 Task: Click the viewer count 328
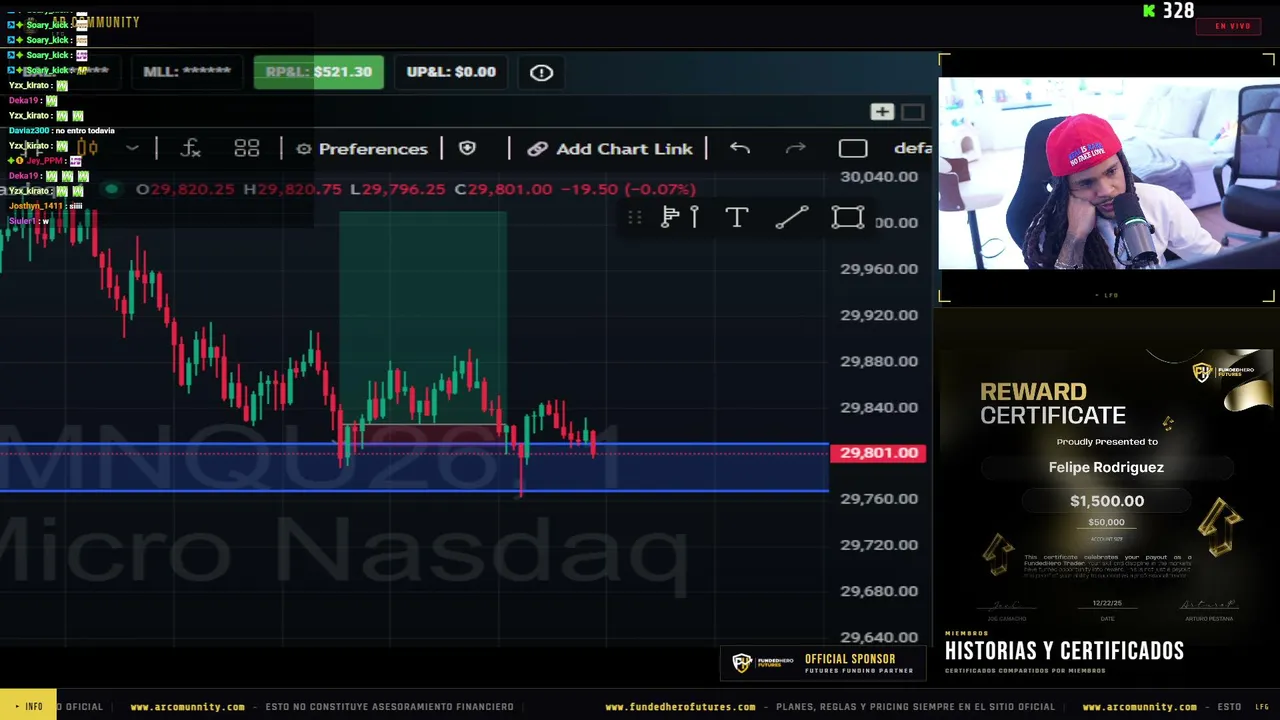point(1178,11)
